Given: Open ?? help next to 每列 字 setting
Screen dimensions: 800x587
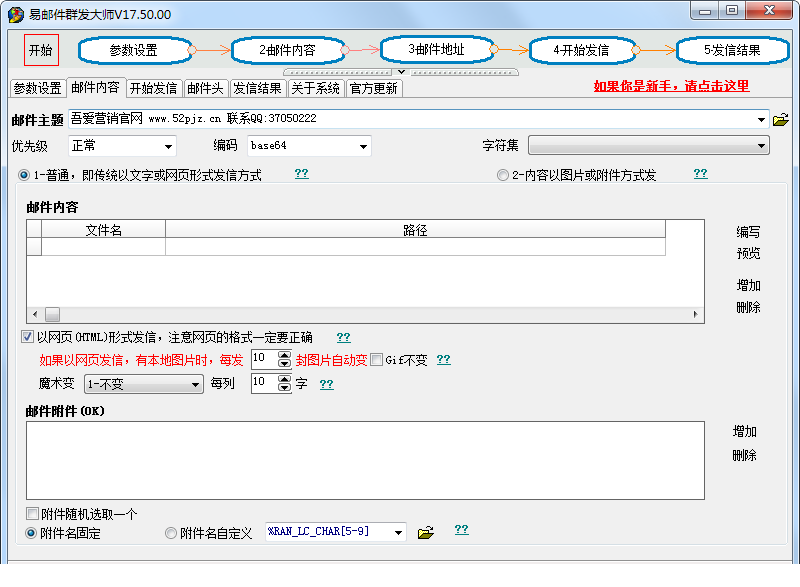Looking at the screenshot, I should tap(327, 384).
